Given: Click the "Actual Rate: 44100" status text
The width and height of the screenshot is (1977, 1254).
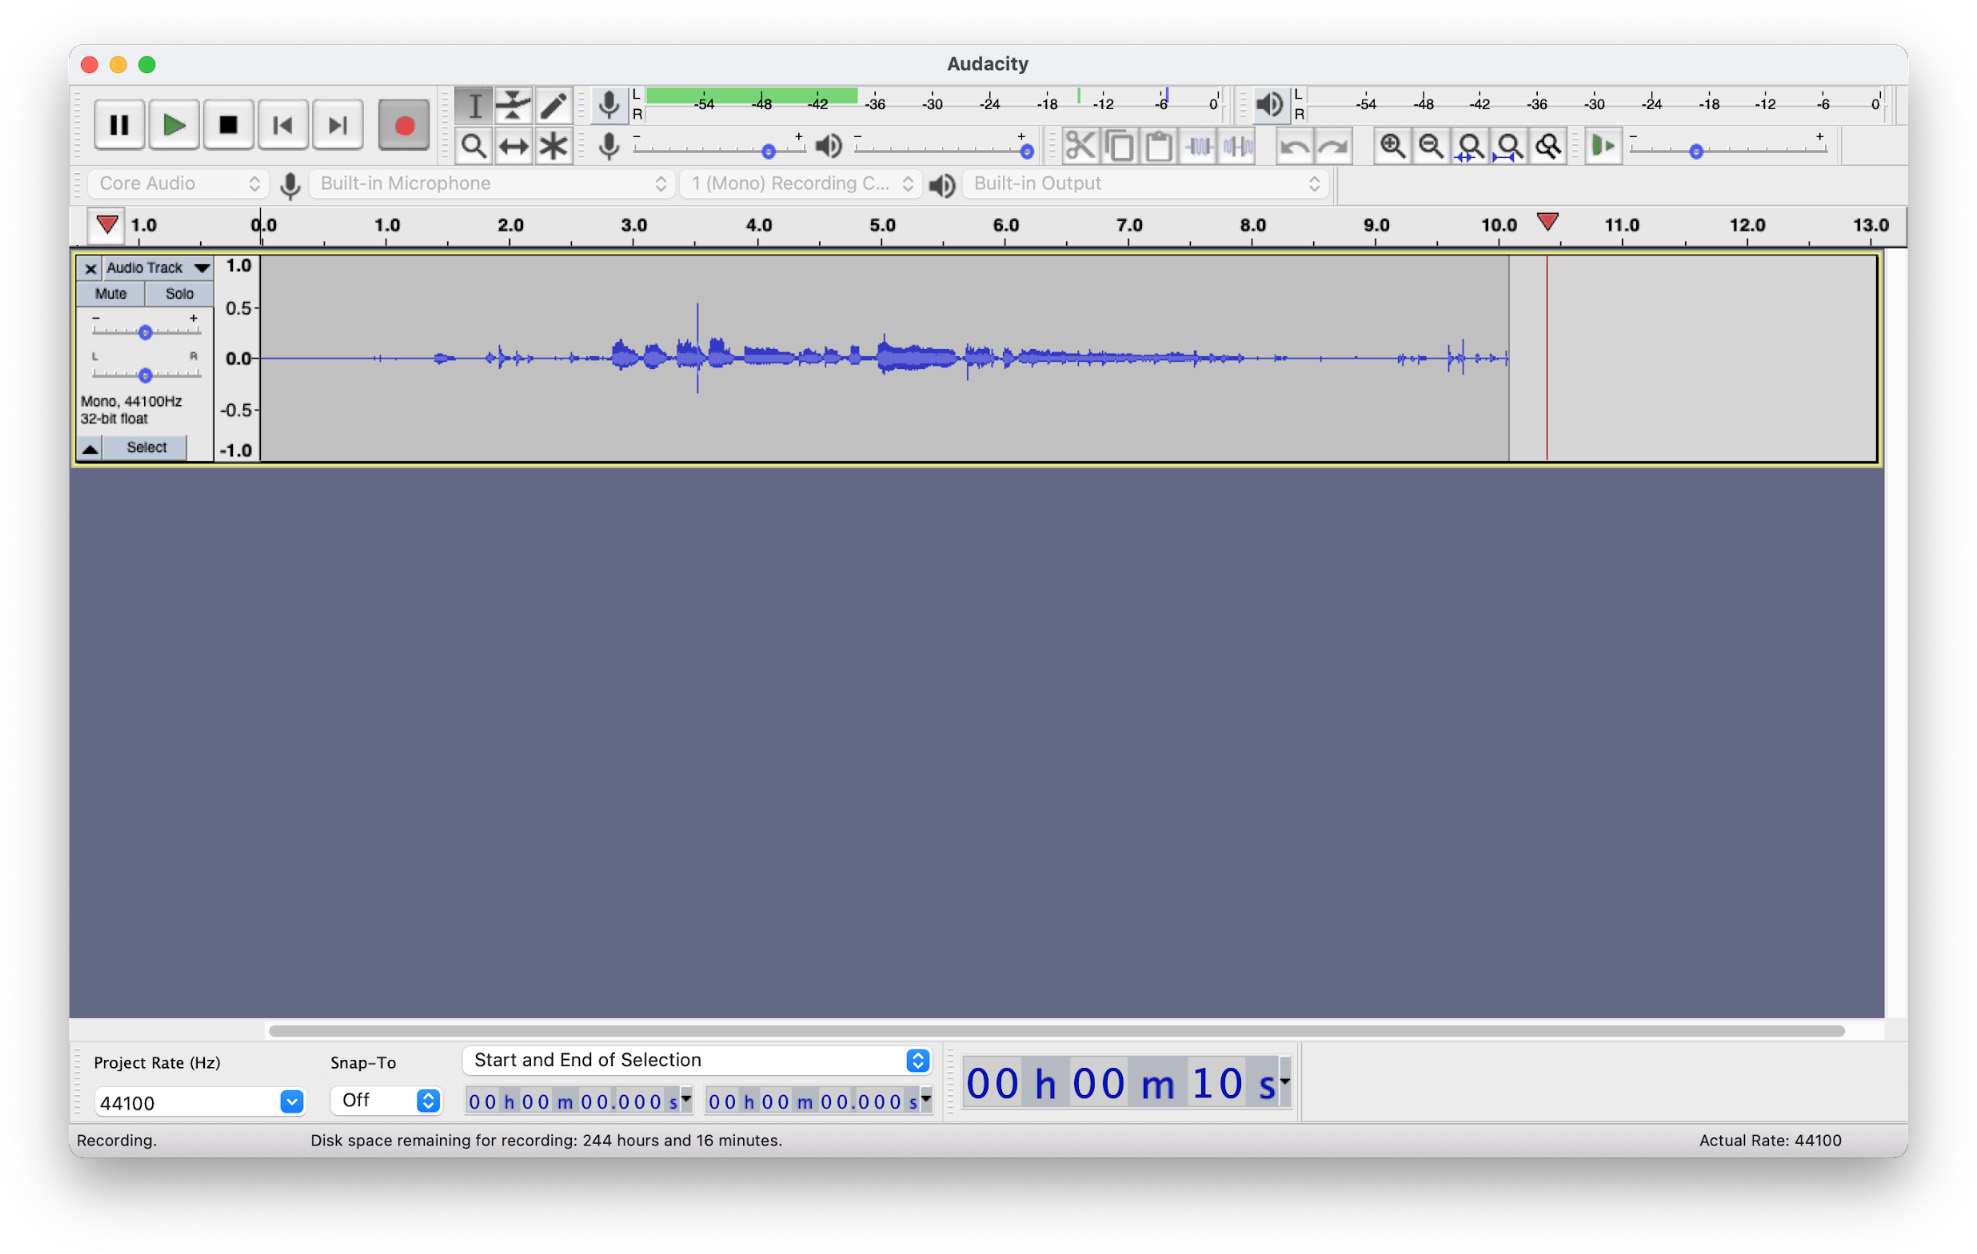Looking at the screenshot, I should (1770, 1140).
